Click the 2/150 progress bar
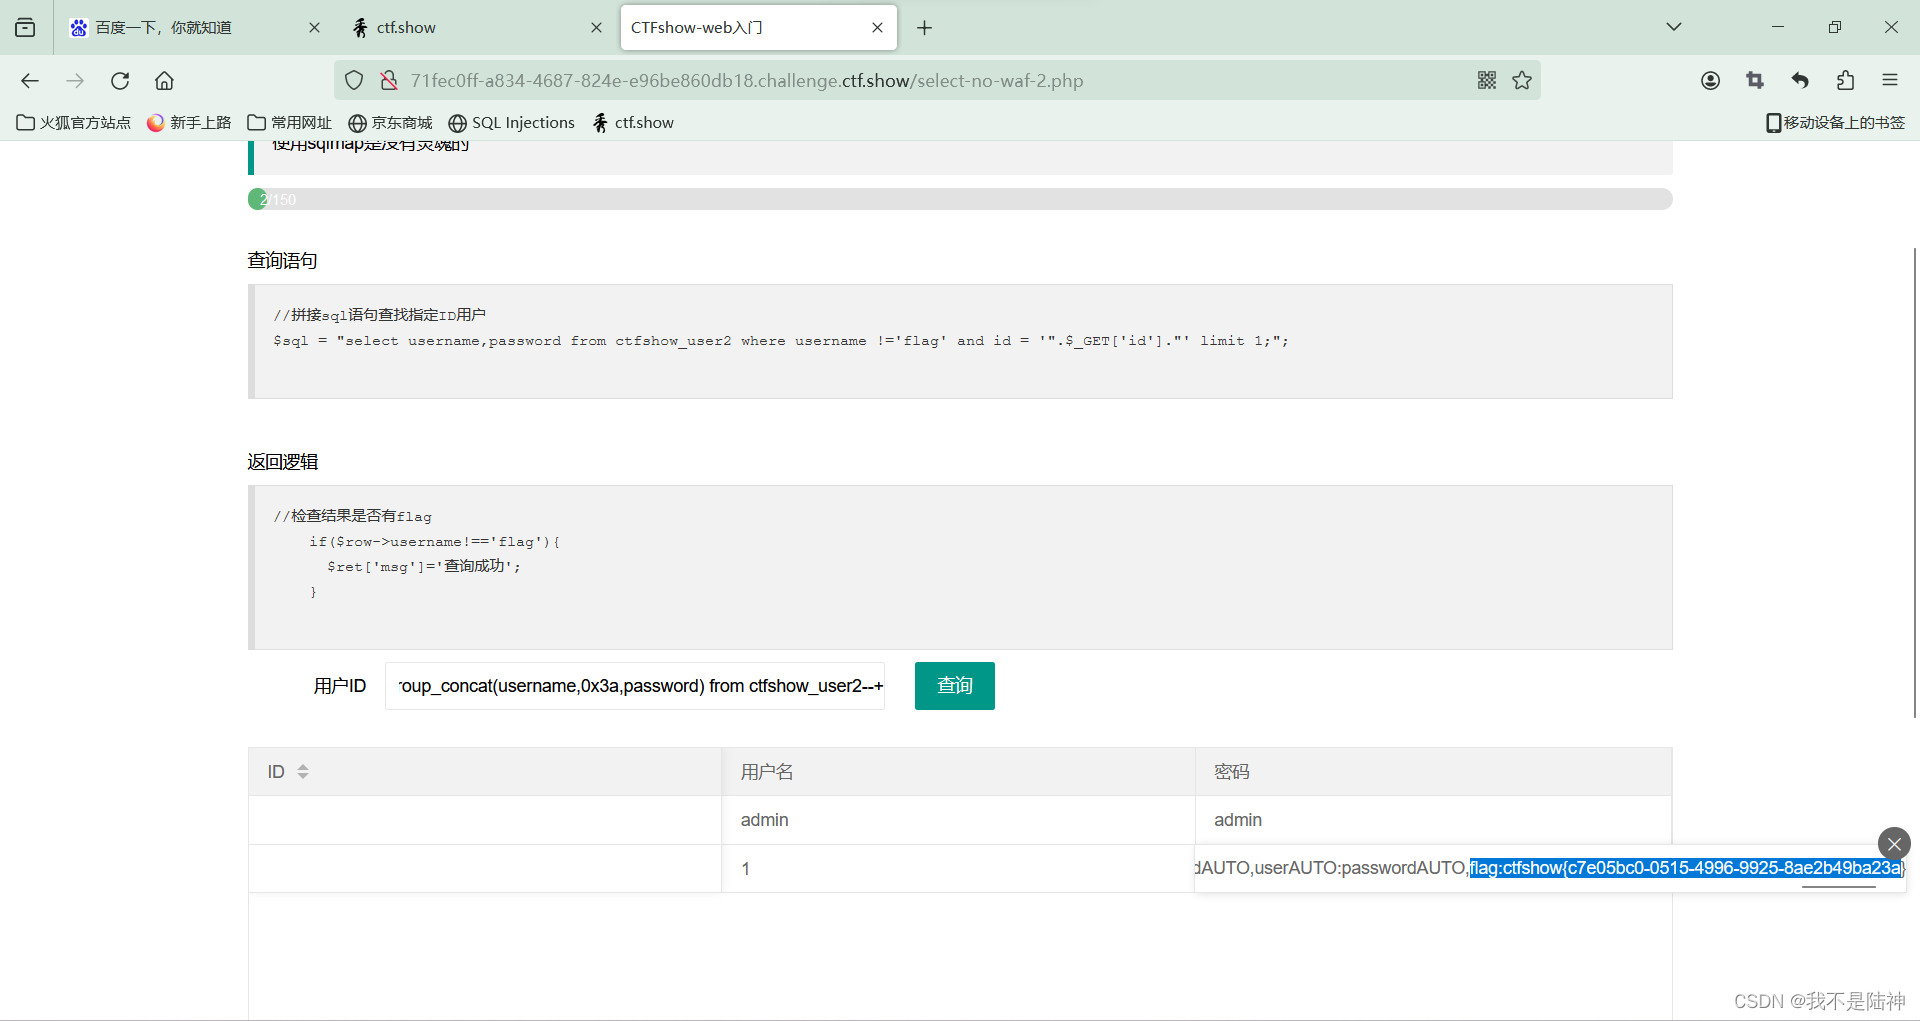This screenshot has width=1920, height=1021. pos(960,199)
